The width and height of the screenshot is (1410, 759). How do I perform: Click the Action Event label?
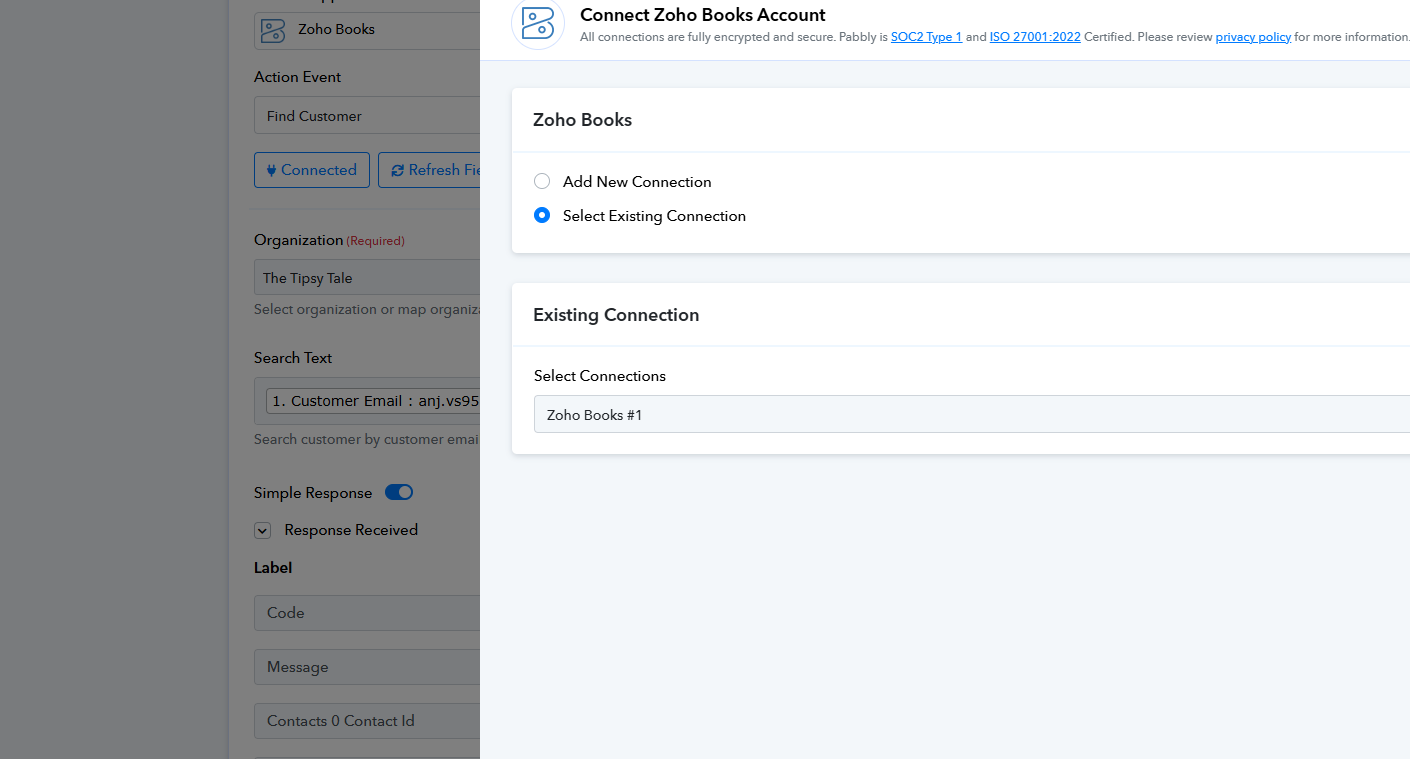tap(297, 77)
